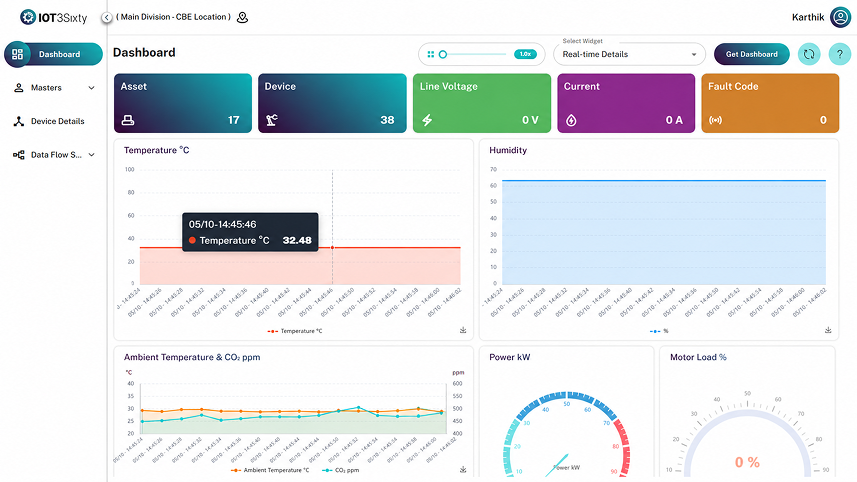
Task: Click the Dashboard grid icon in sidebar
Action: tap(17, 54)
